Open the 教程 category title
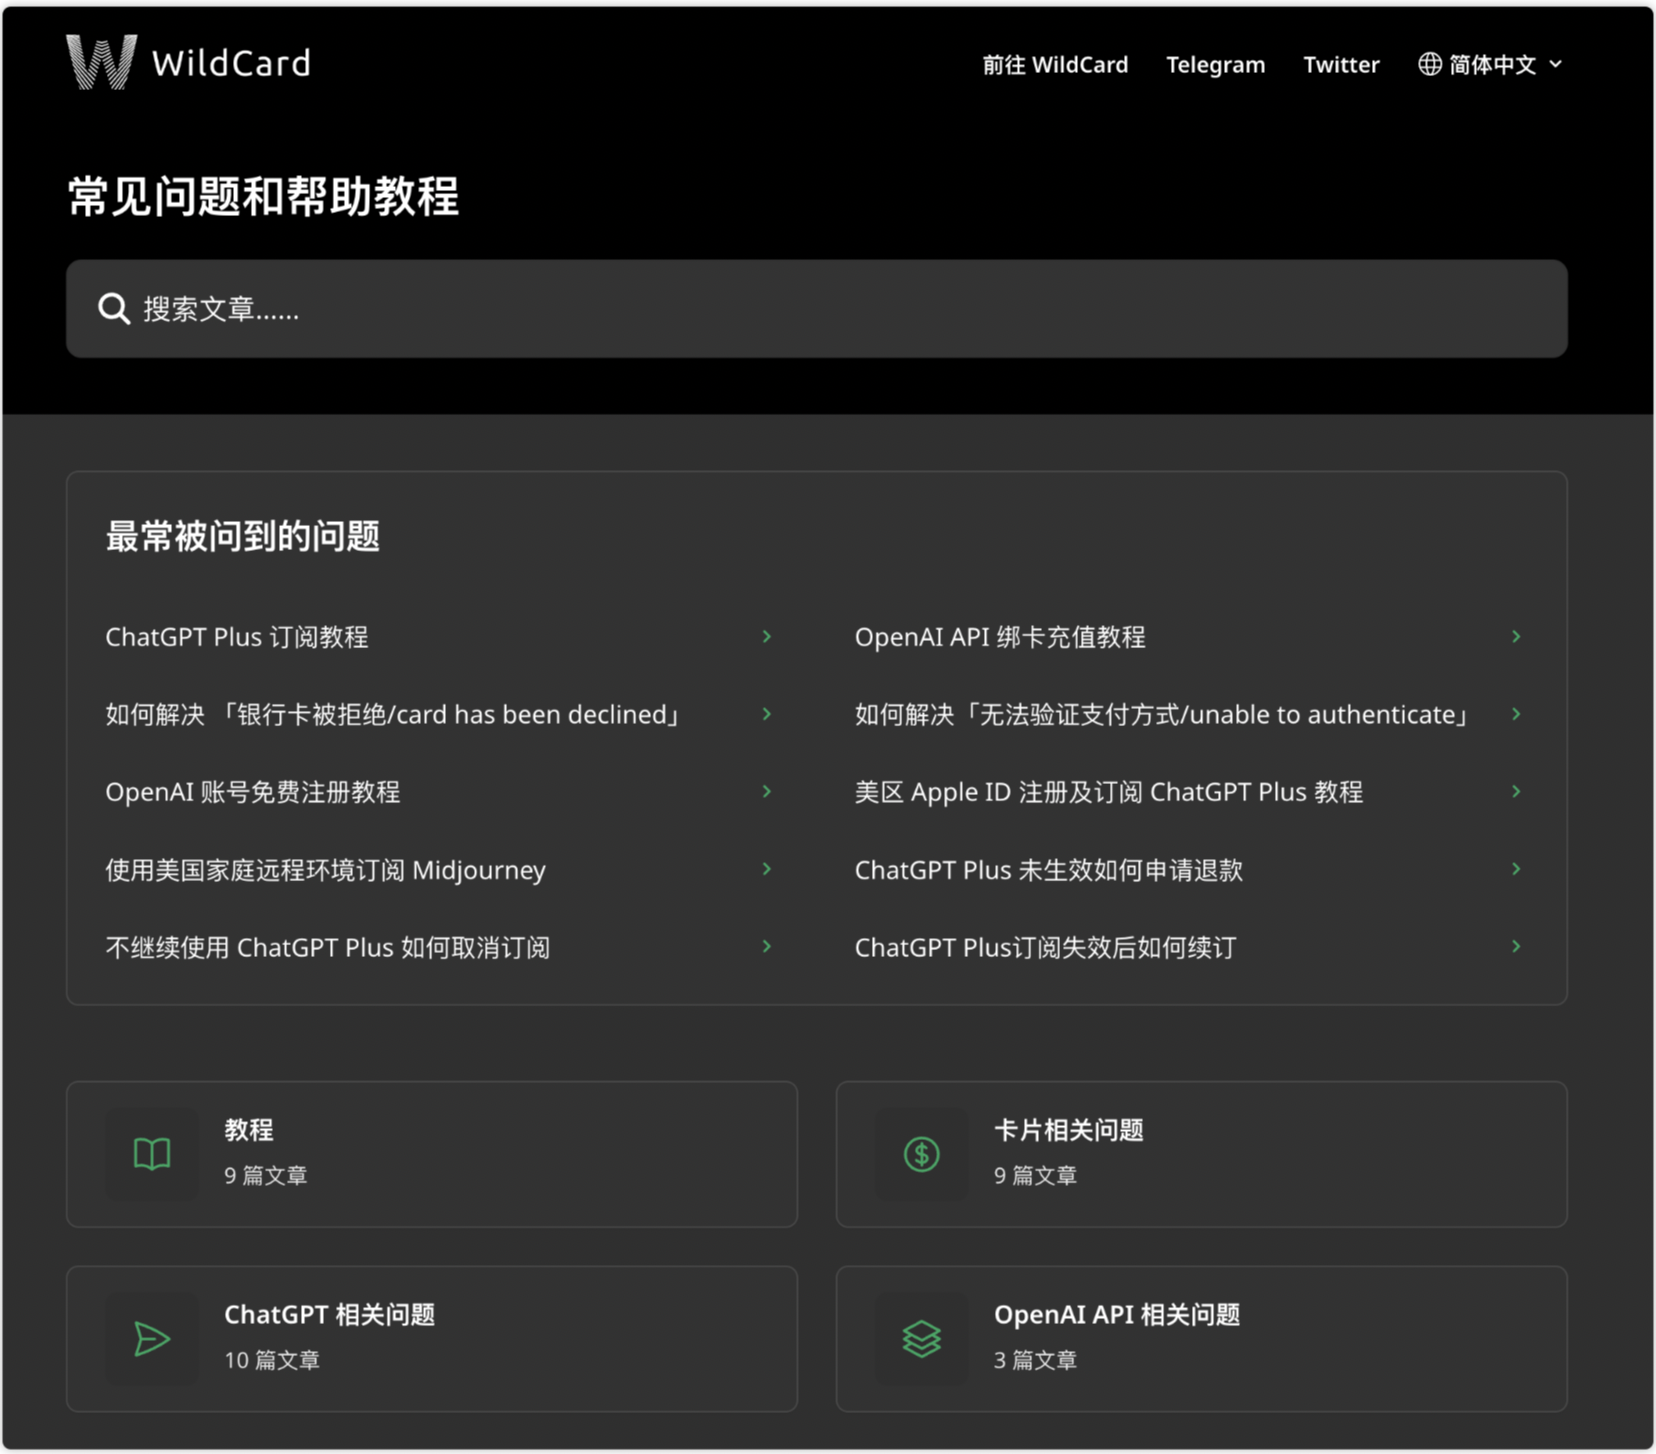Screen dimensions: 1656x1454 [249, 1130]
